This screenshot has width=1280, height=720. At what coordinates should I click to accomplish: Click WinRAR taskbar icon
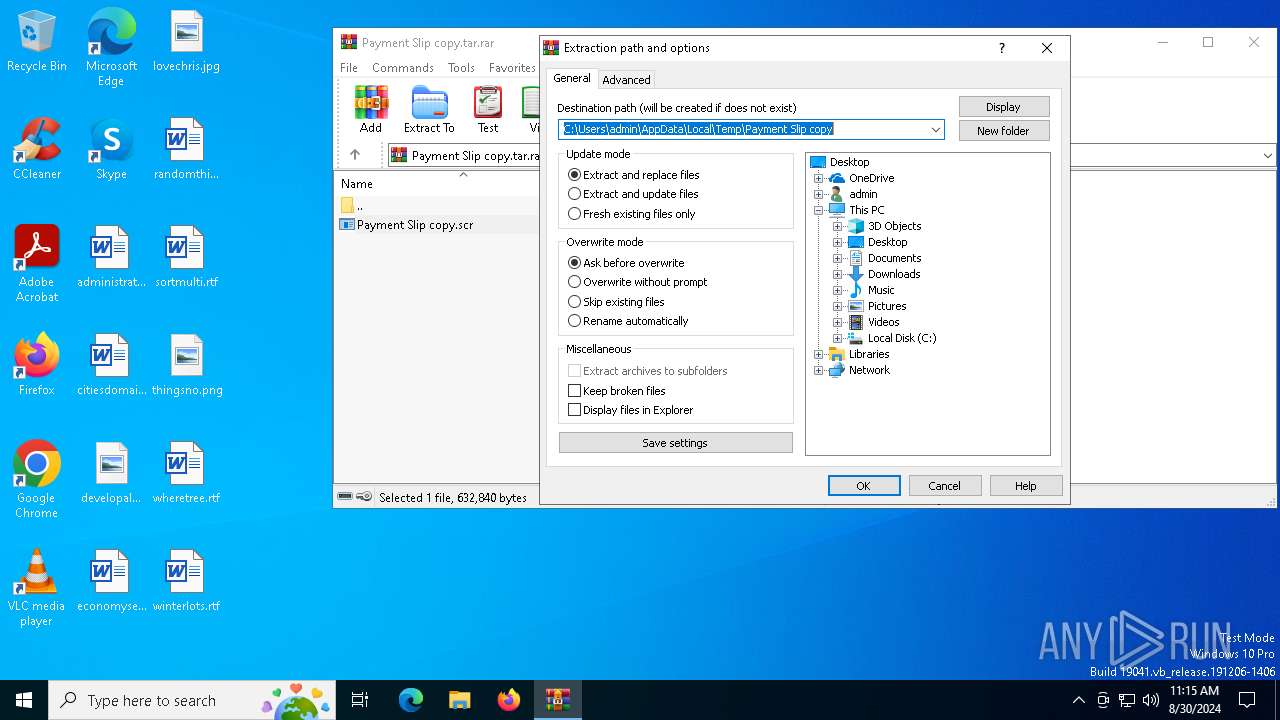click(557, 700)
